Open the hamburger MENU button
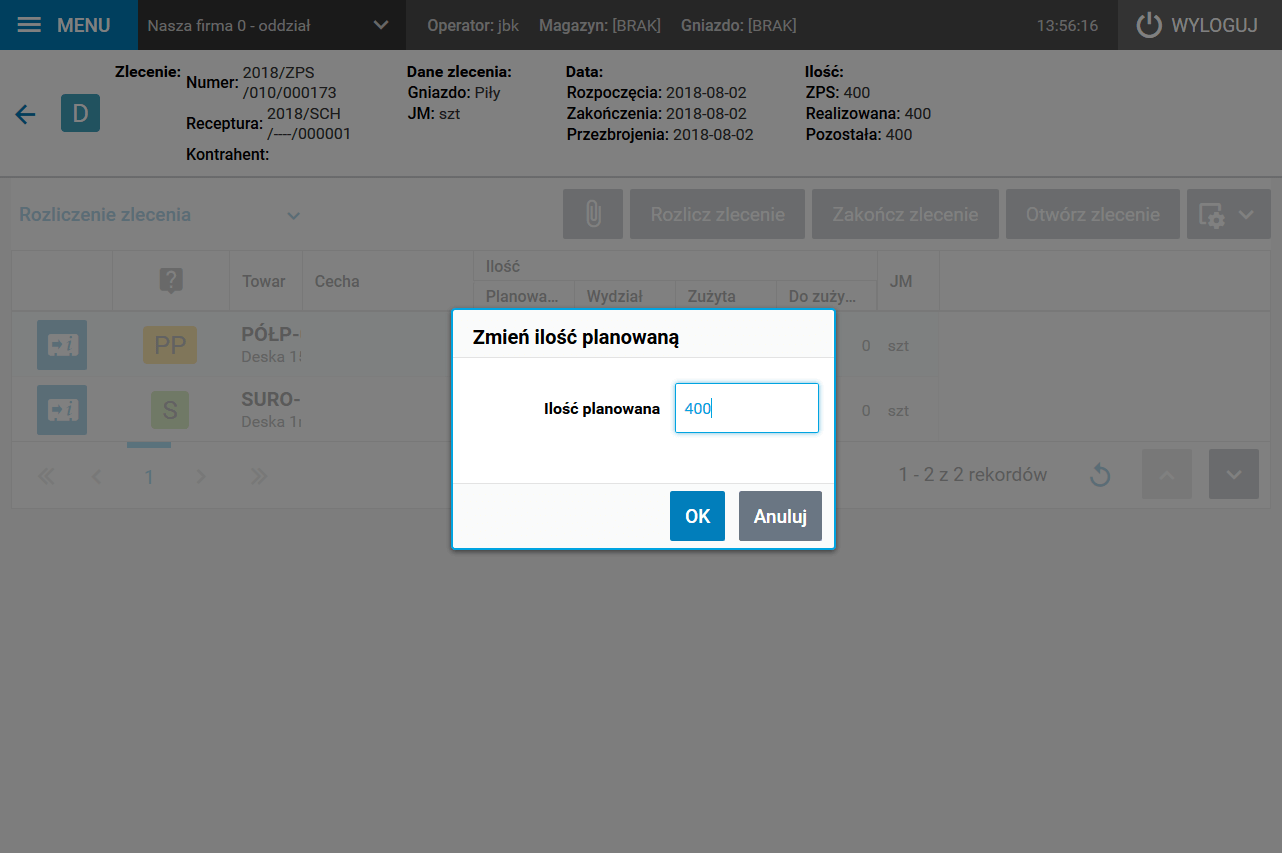Screen dimensions: 1282x853 [68, 25]
